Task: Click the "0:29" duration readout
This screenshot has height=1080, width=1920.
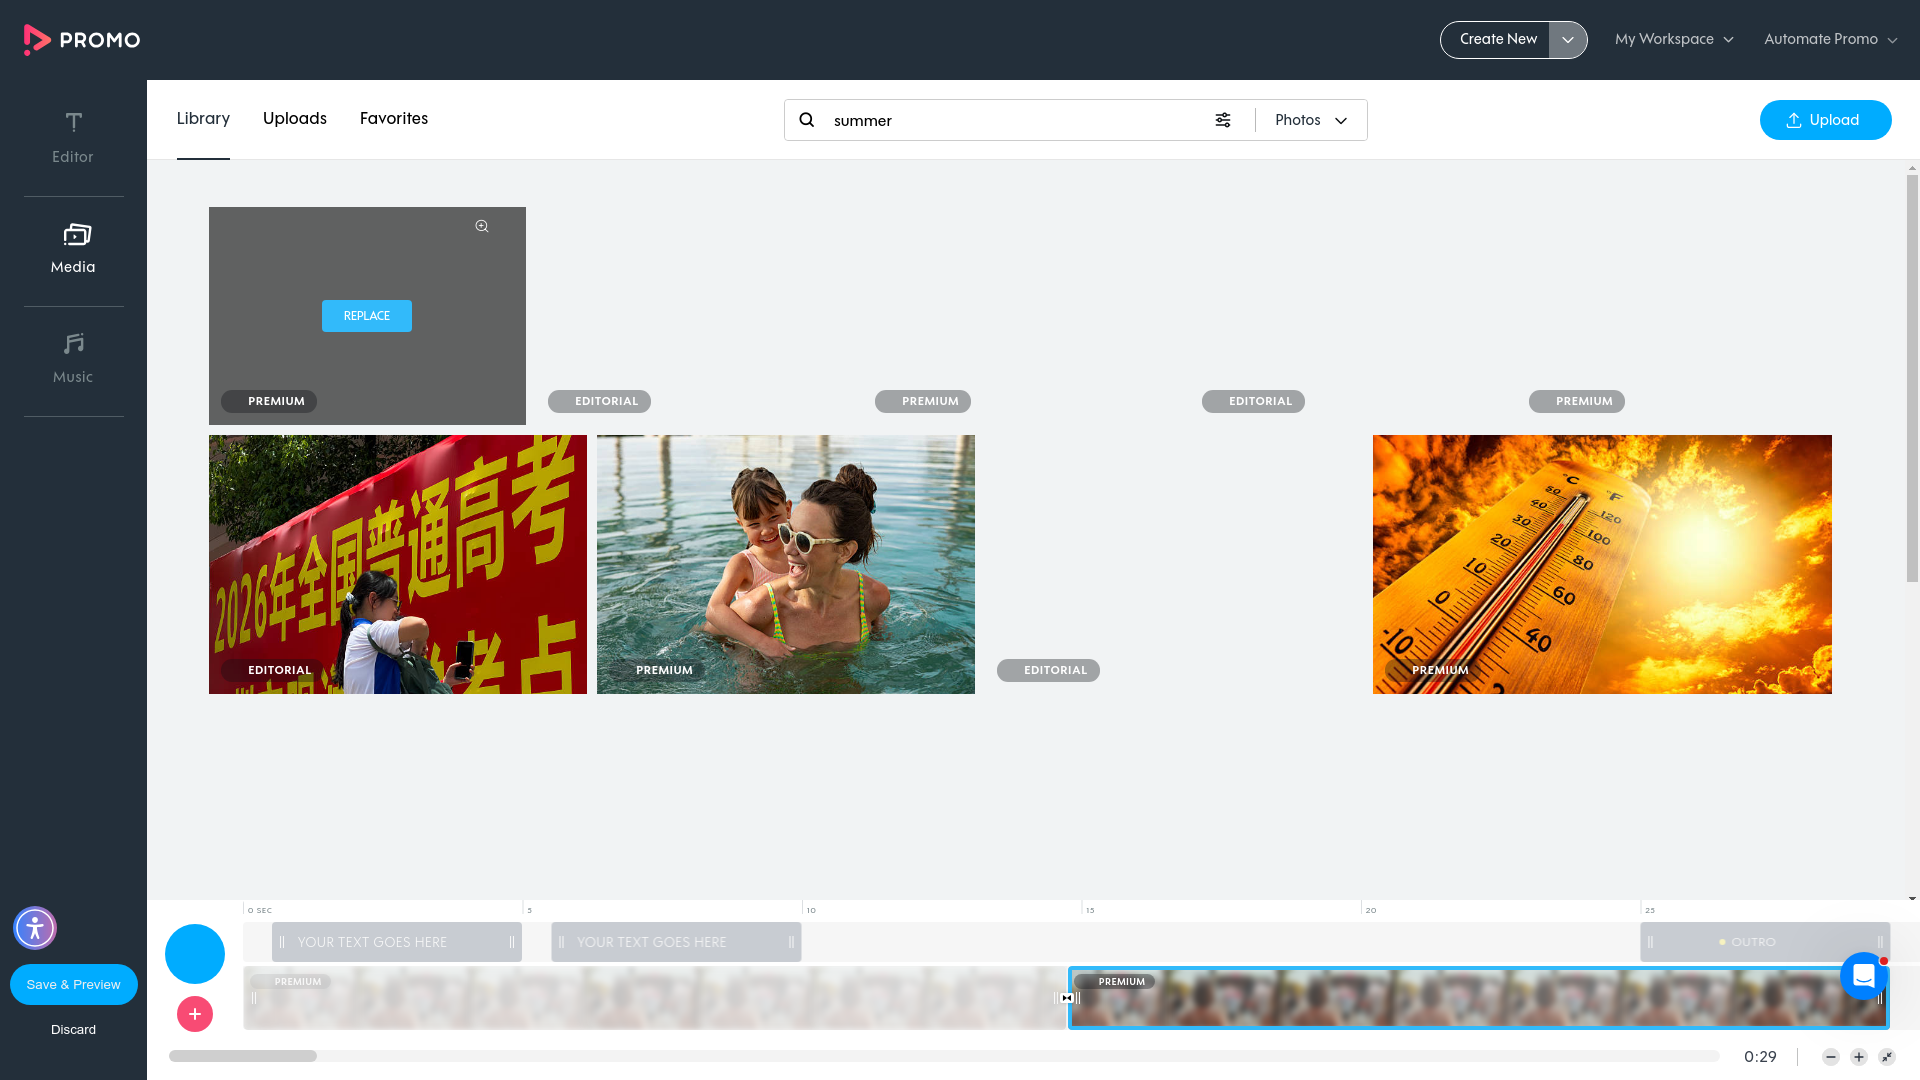Action: pos(1760,1057)
